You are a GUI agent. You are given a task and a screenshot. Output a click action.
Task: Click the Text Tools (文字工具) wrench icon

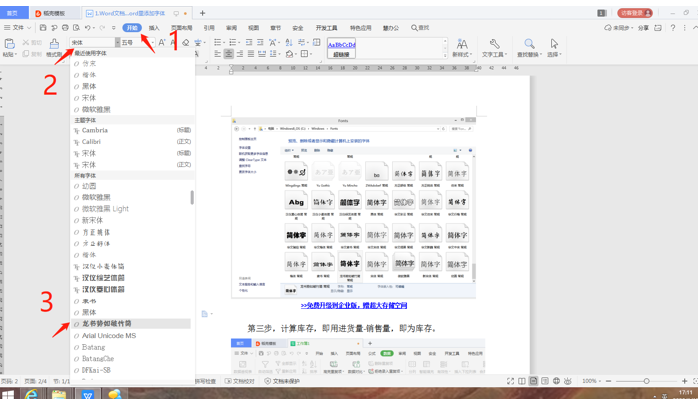(494, 44)
